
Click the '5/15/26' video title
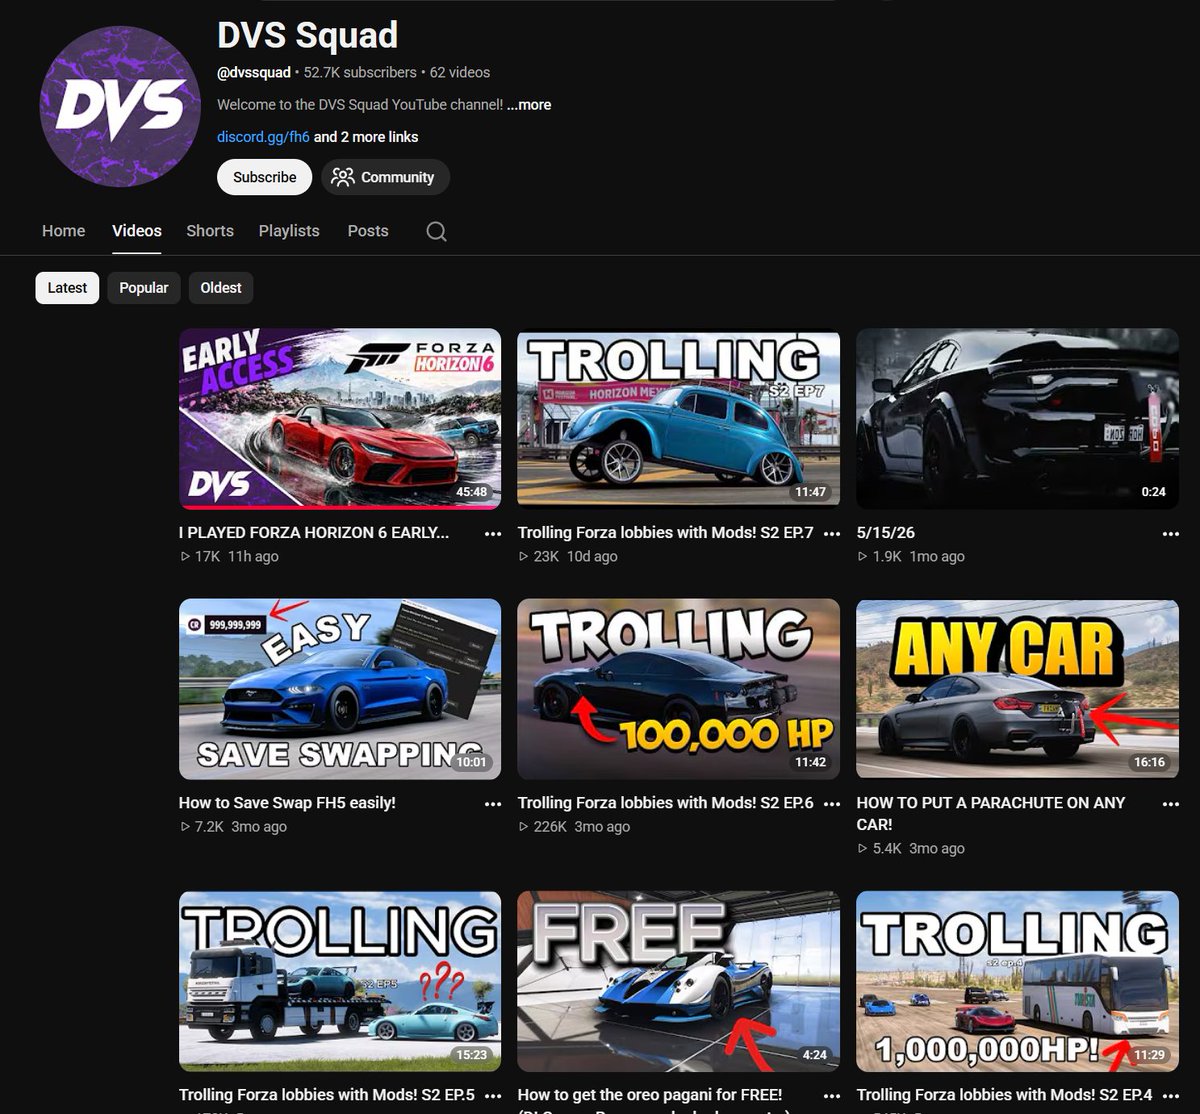pos(886,533)
